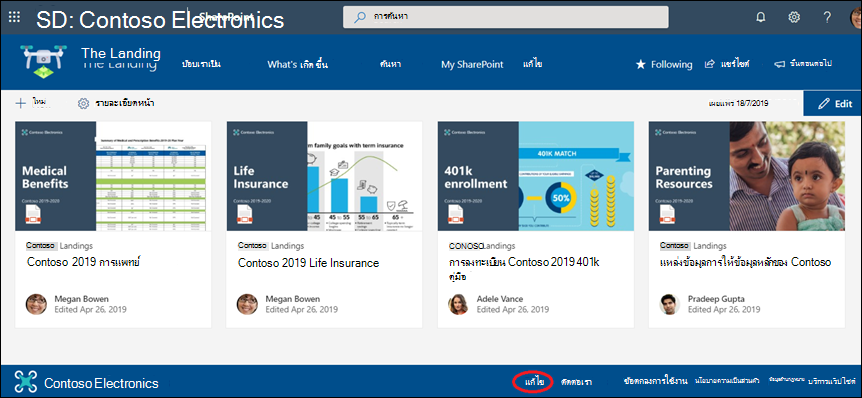Click the pencil icon on Edit button
The image size is (862, 398).
[824, 103]
